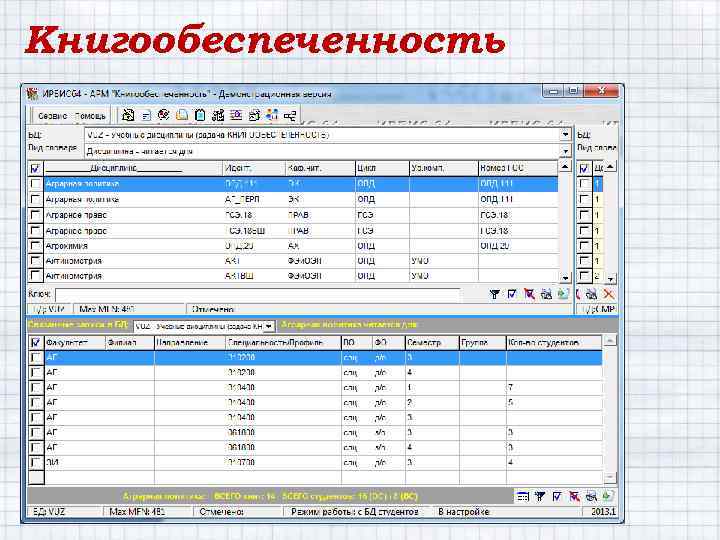Check the first Аграрное право row checkbox
The width and height of the screenshot is (720, 540).
coord(35,215)
